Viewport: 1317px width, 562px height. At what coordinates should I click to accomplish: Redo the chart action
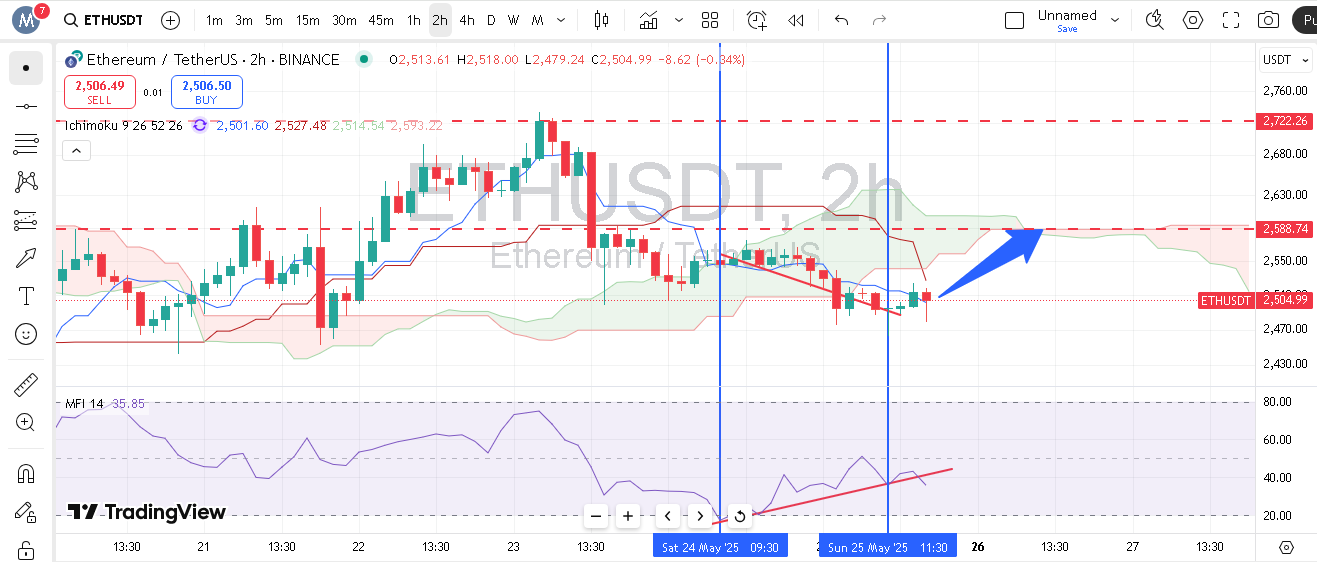[879, 20]
